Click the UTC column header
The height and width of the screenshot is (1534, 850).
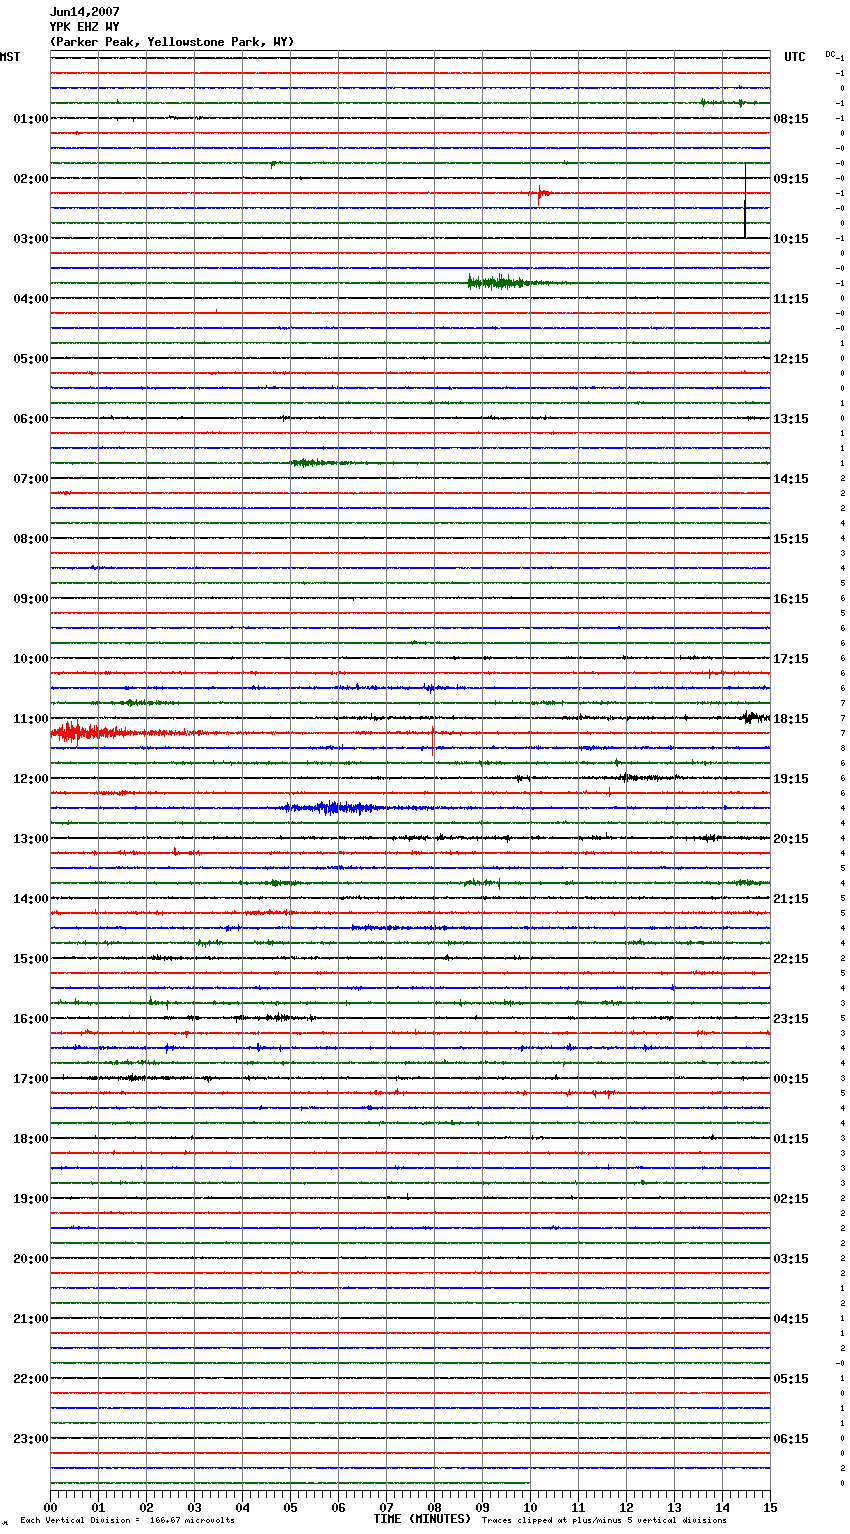pos(794,57)
